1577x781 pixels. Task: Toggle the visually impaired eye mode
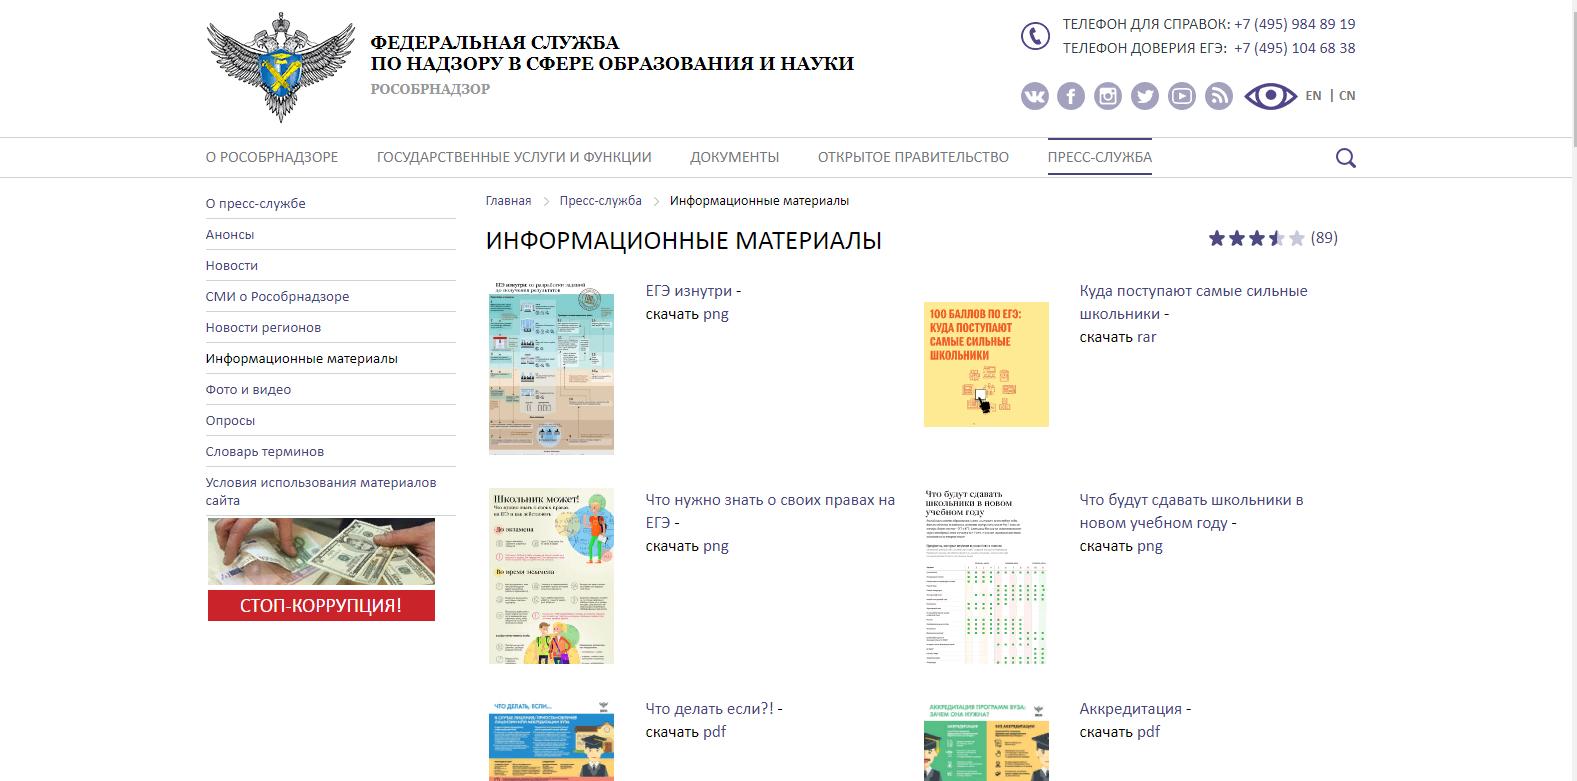[1270, 96]
